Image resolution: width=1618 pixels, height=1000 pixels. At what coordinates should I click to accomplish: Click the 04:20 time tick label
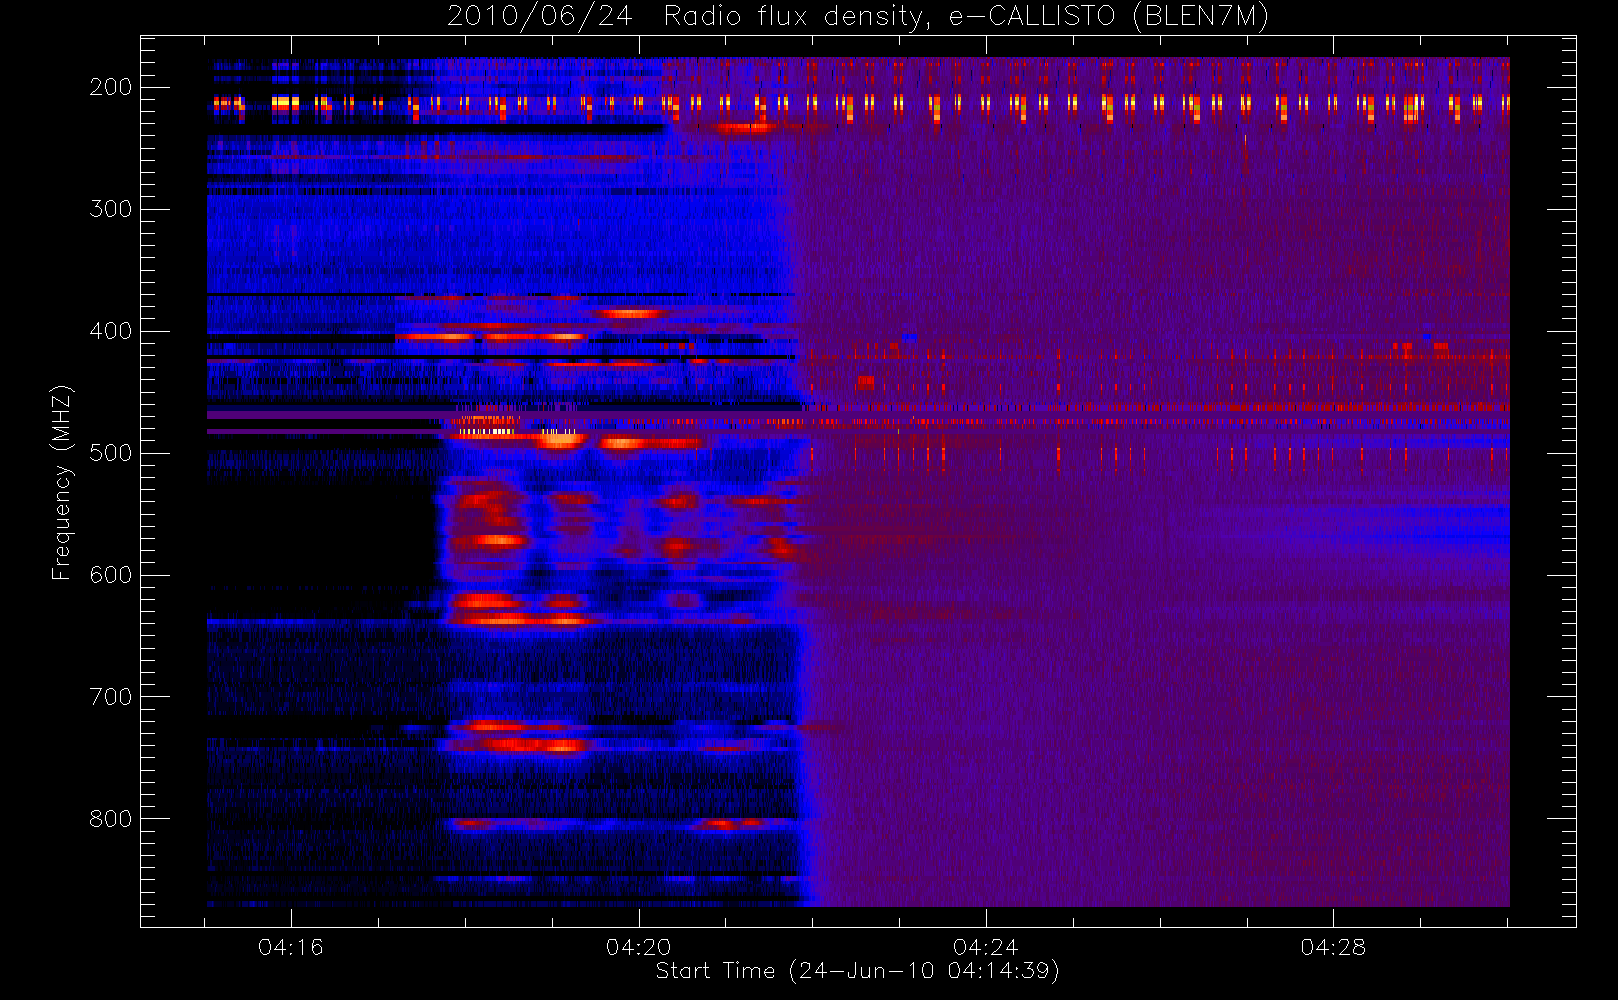pyautogui.click(x=639, y=947)
